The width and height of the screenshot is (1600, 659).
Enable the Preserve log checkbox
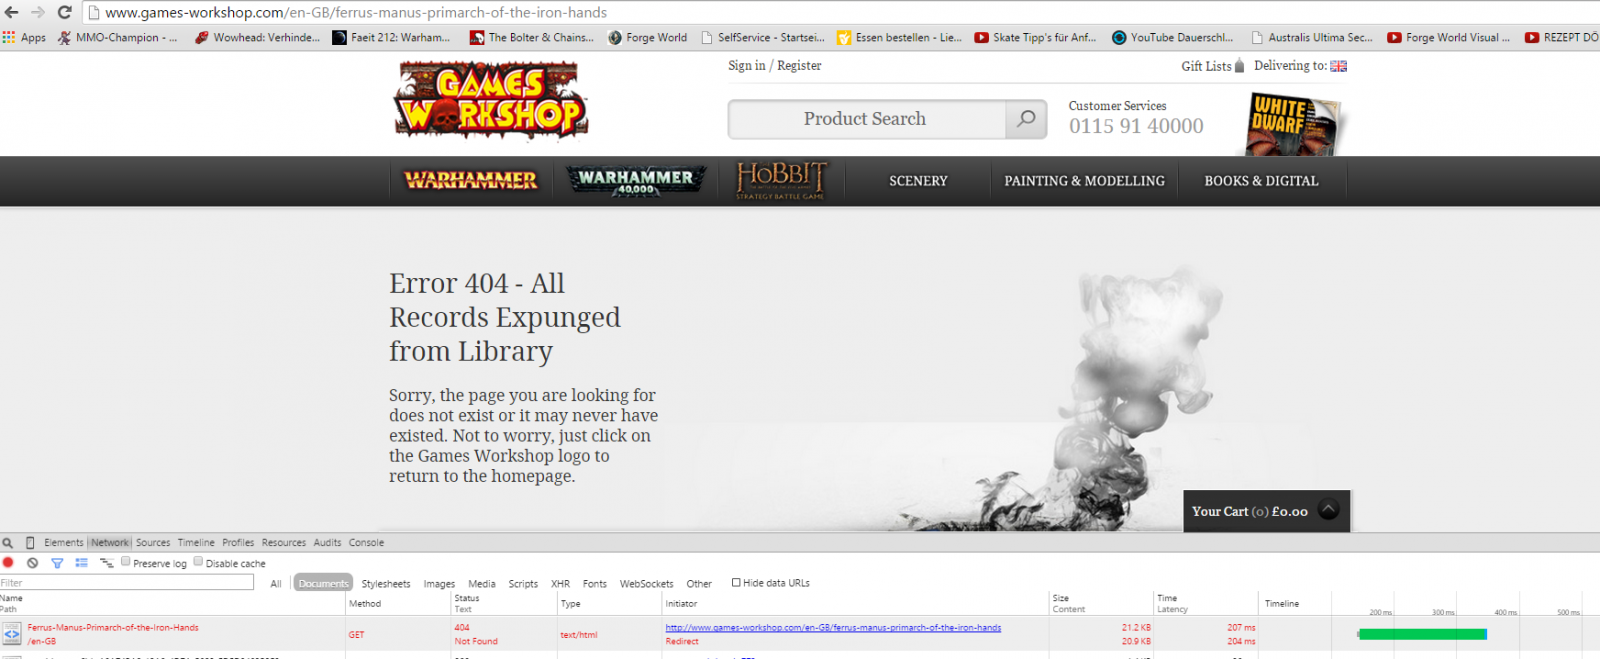tap(126, 562)
